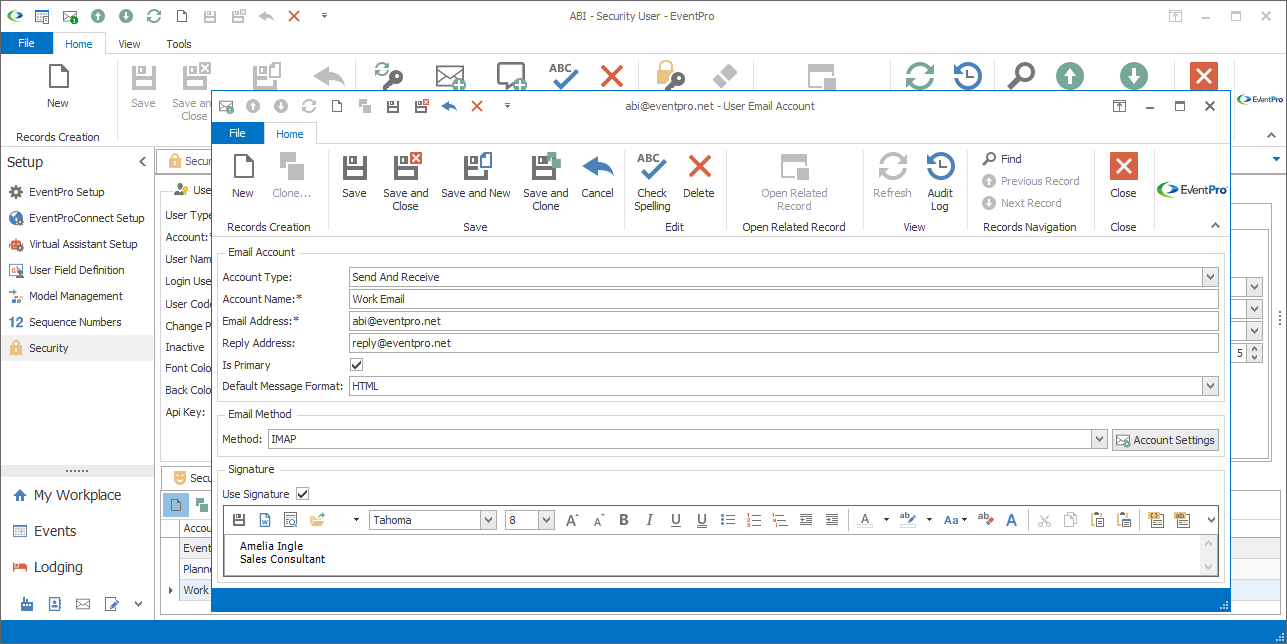Click the add email envelope icon in the main ribbon

(451, 77)
